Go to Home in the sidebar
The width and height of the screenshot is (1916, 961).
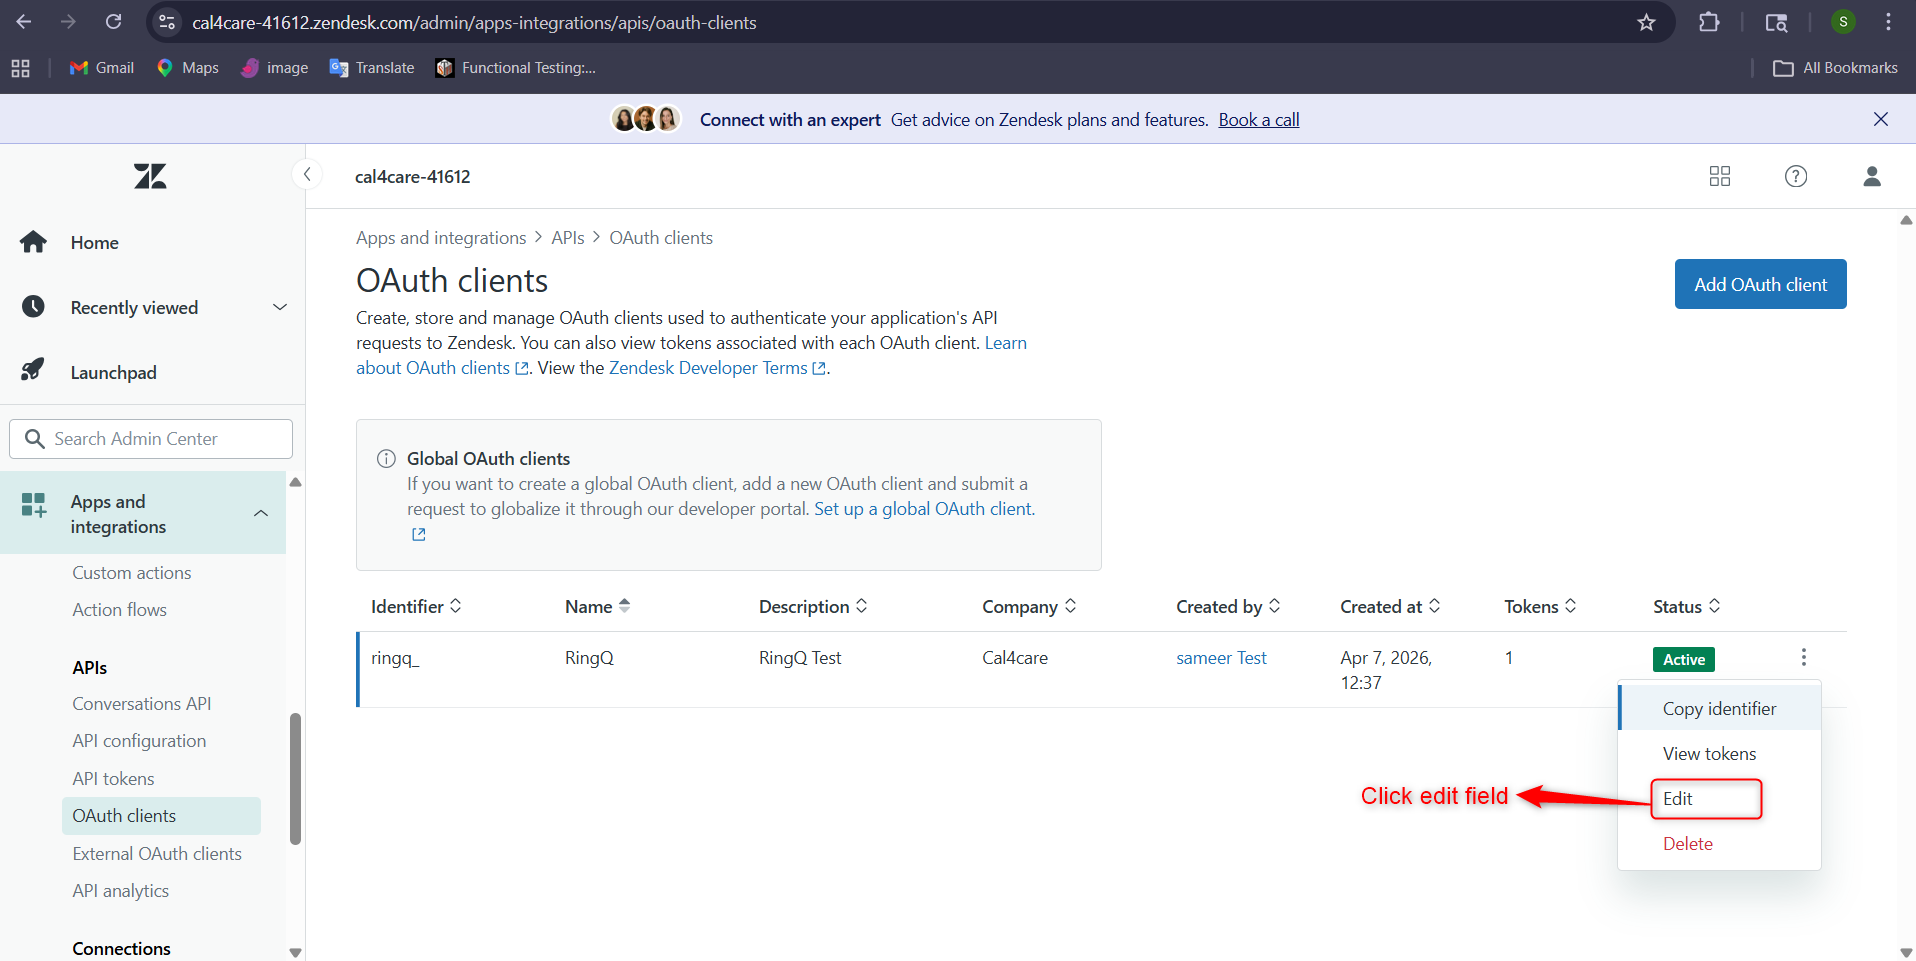click(94, 243)
